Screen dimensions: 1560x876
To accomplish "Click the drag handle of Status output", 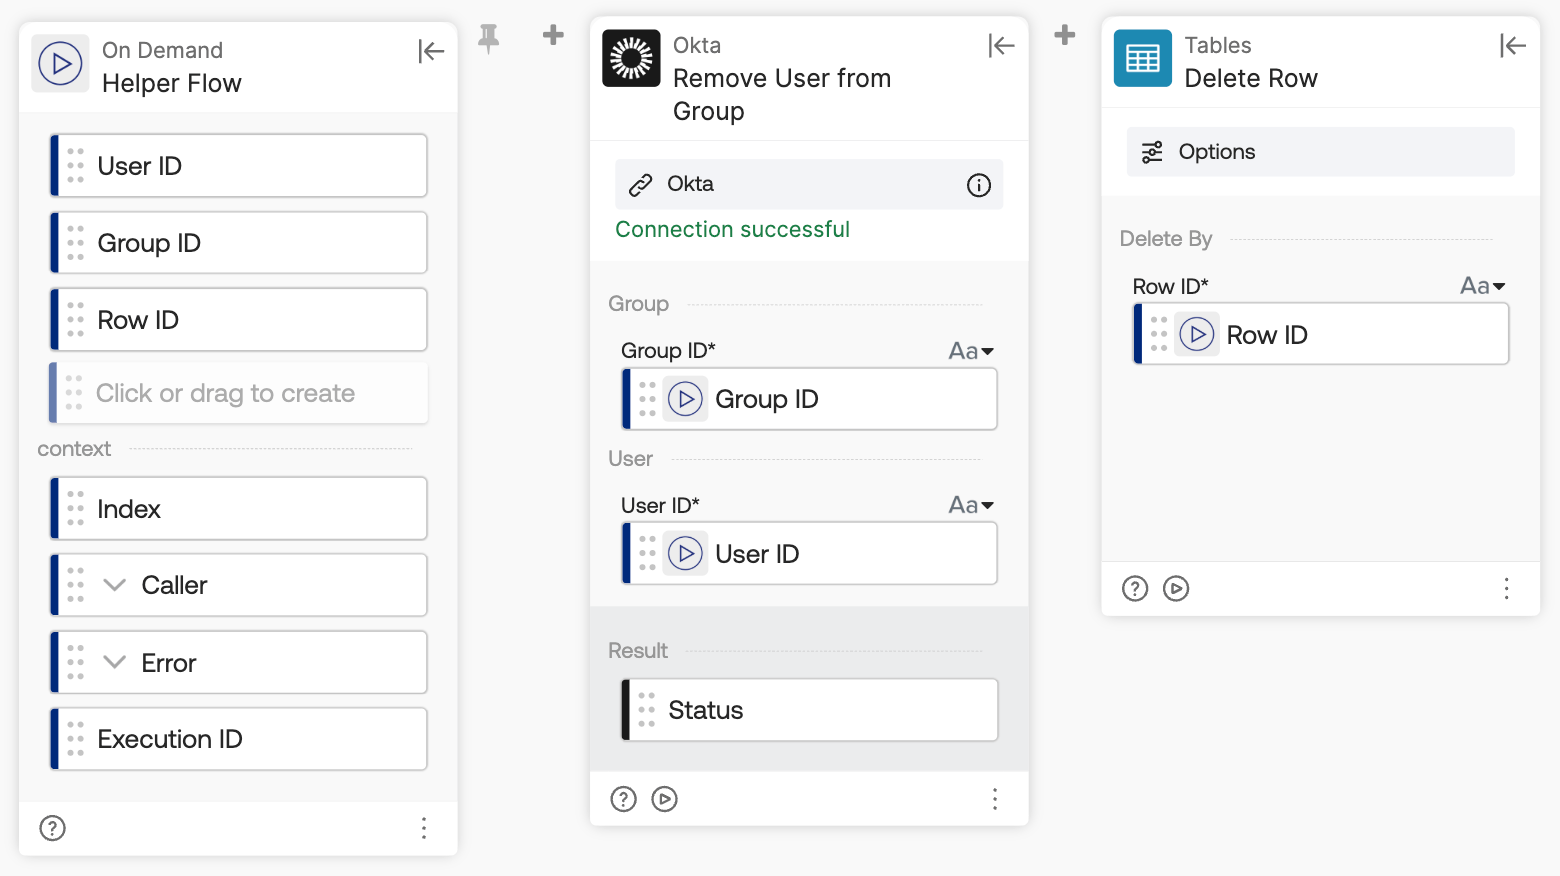I will (647, 710).
